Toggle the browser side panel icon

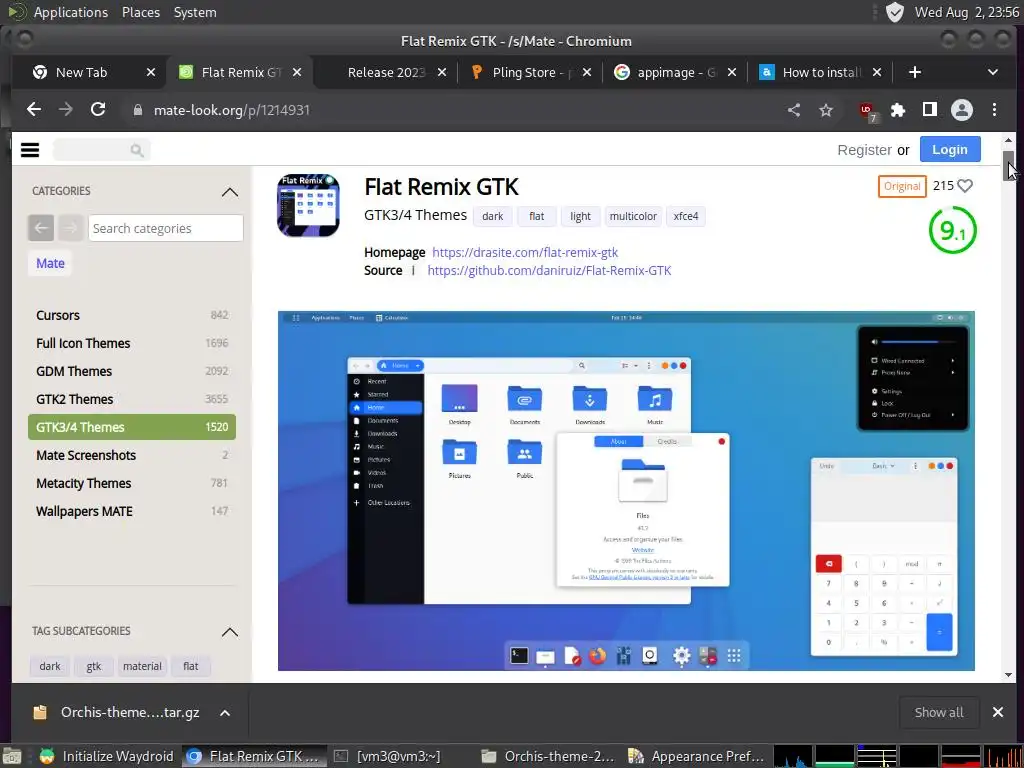[929, 110]
